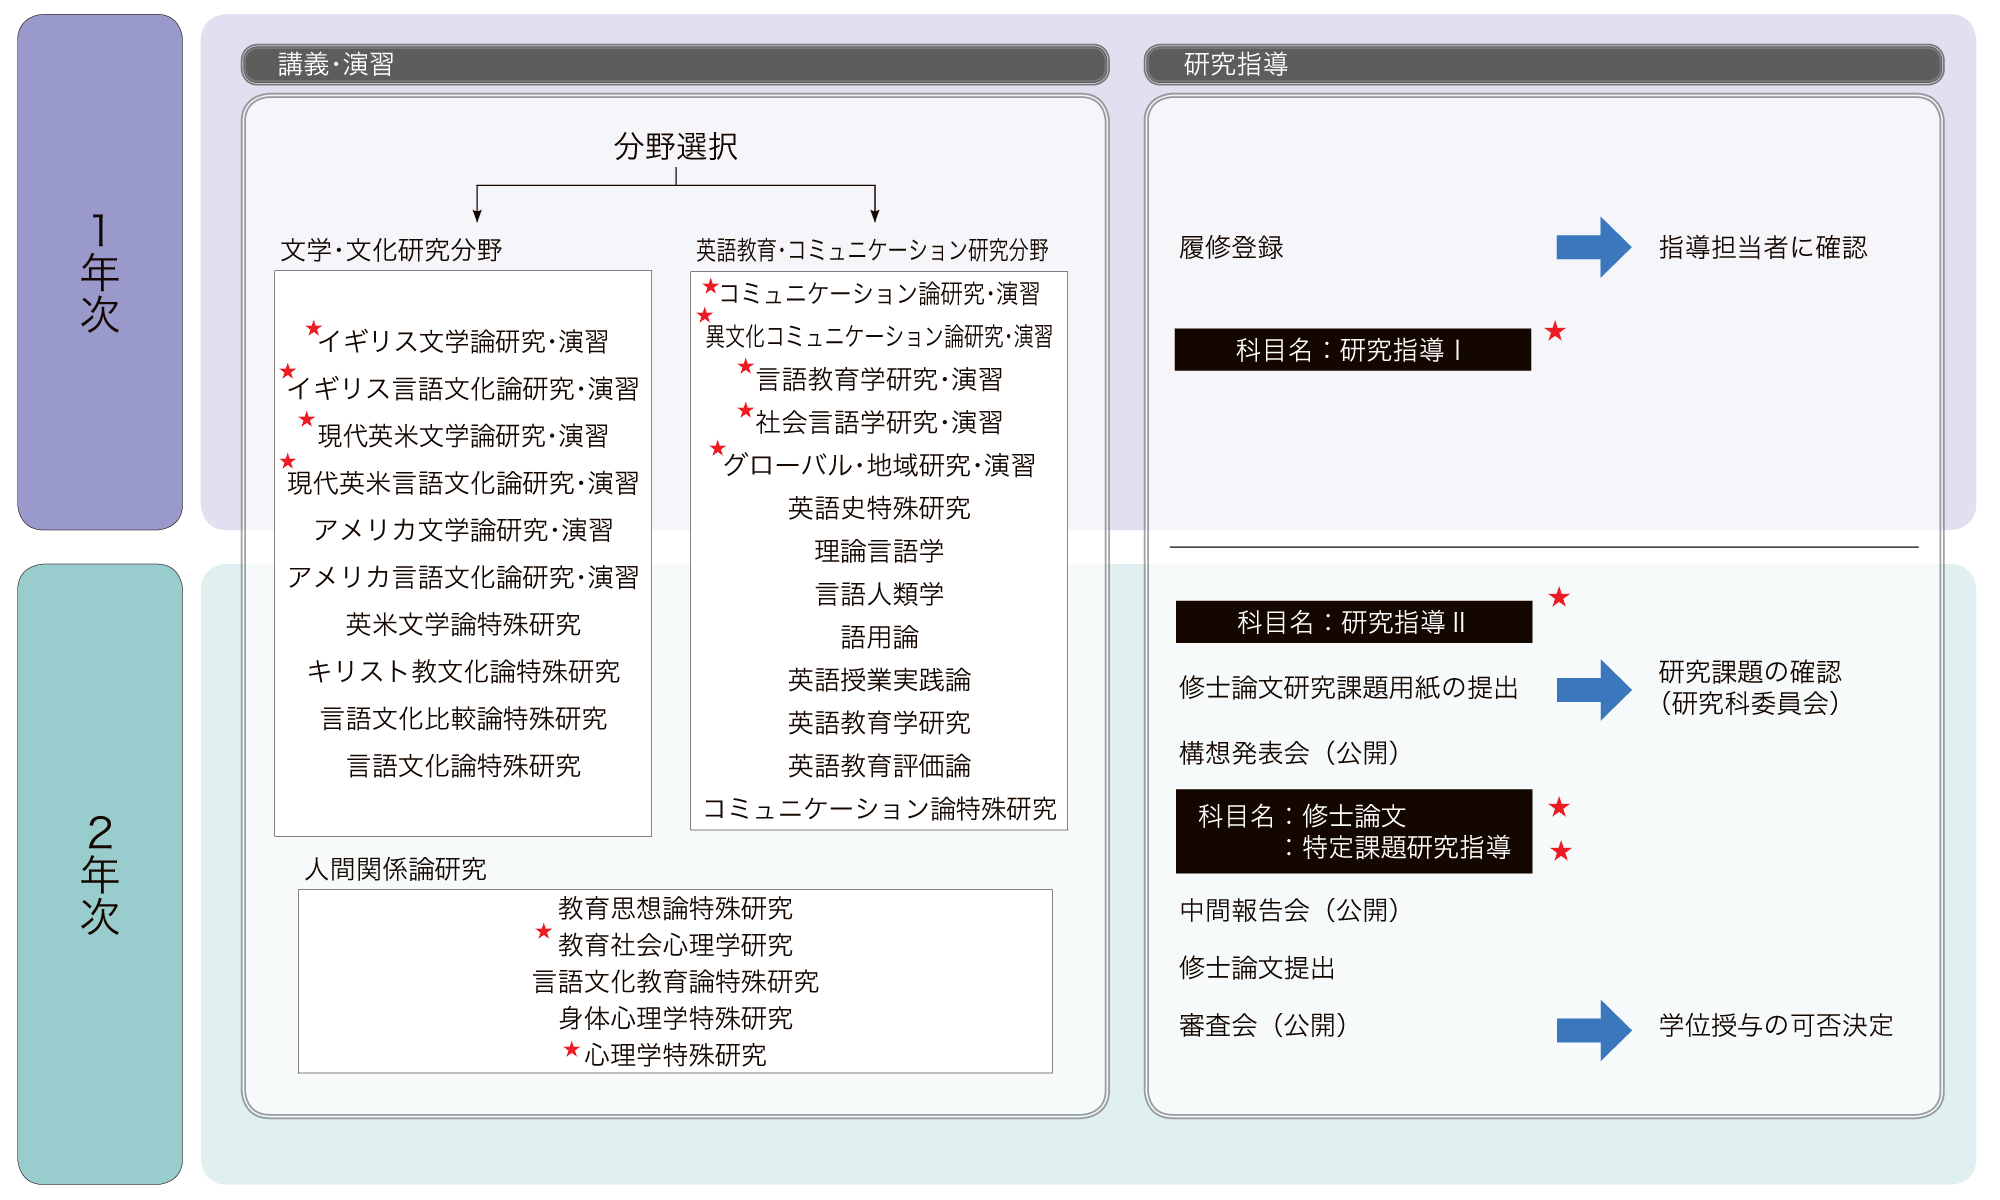Select the 分野選択 heading
Viewport: 2000px width, 1200px height.
(x=675, y=147)
